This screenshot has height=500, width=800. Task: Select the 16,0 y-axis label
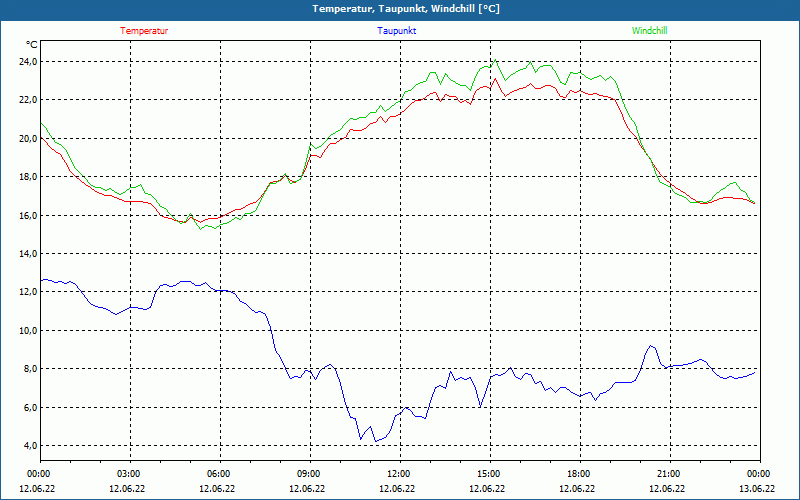coord(28,215)
